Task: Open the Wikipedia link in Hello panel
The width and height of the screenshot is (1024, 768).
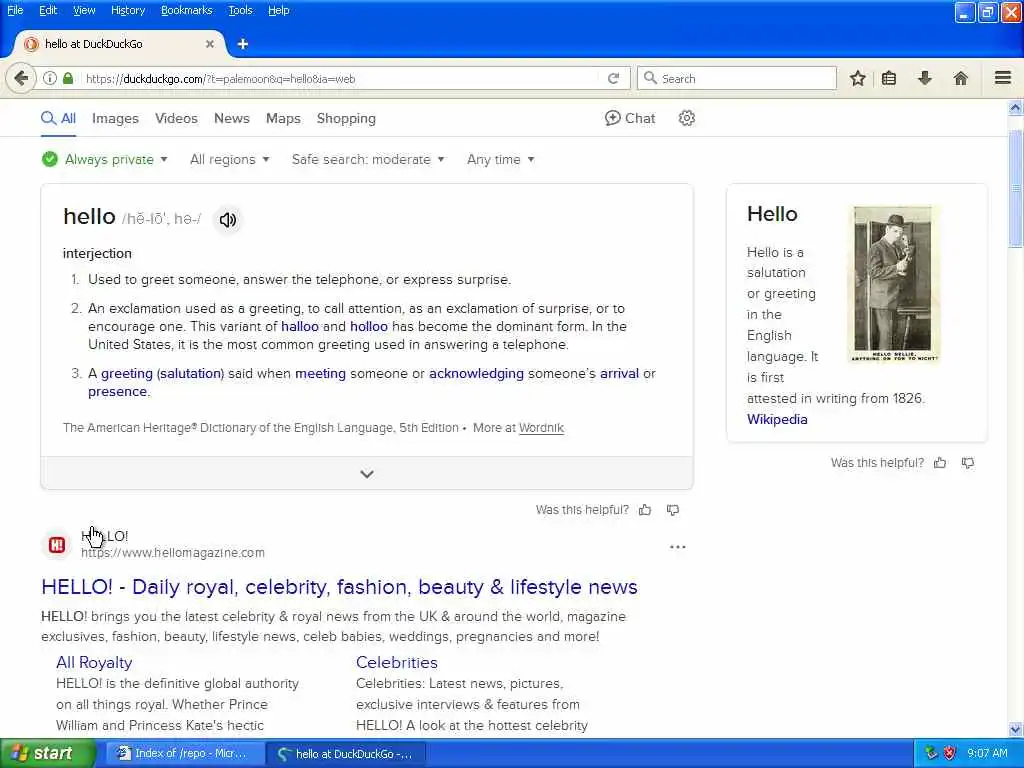Action: (x=777, y=419)
